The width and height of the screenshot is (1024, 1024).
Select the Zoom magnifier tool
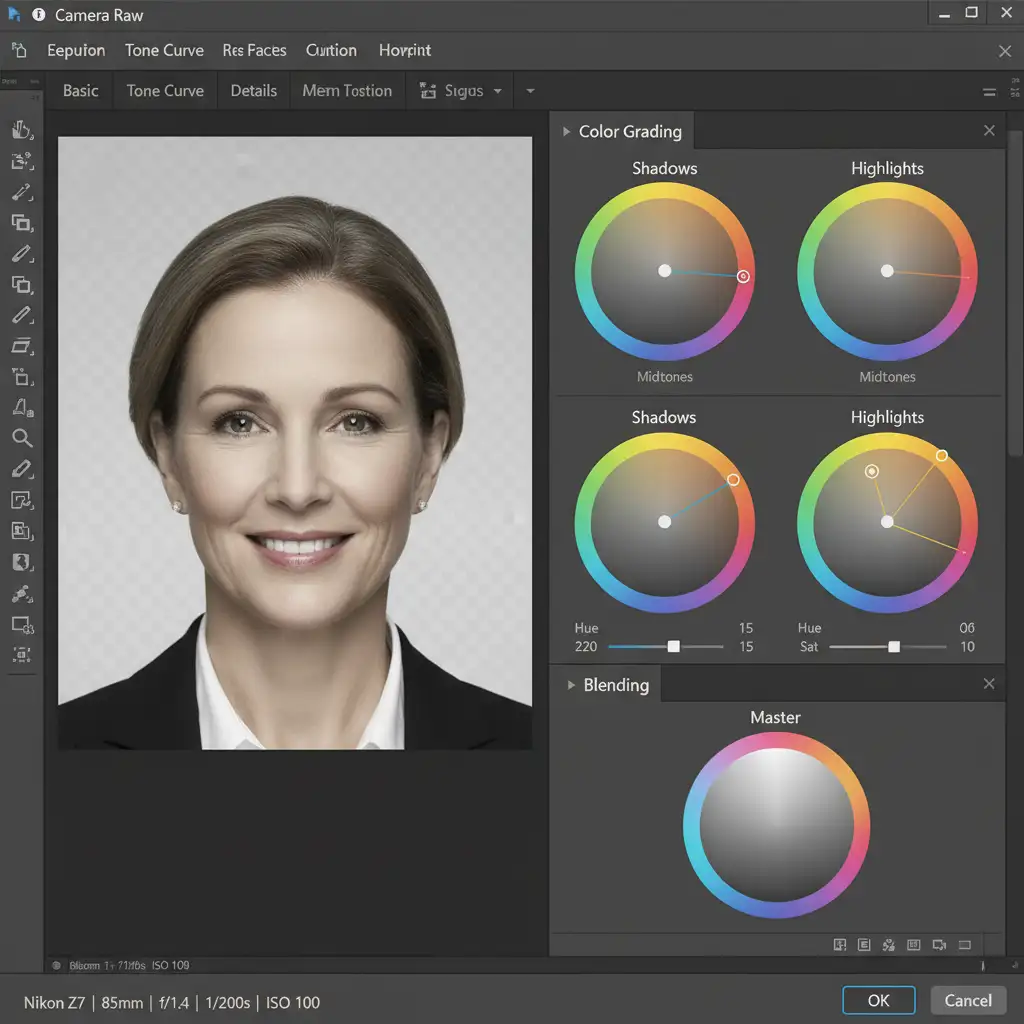click(x=22, y=438)
